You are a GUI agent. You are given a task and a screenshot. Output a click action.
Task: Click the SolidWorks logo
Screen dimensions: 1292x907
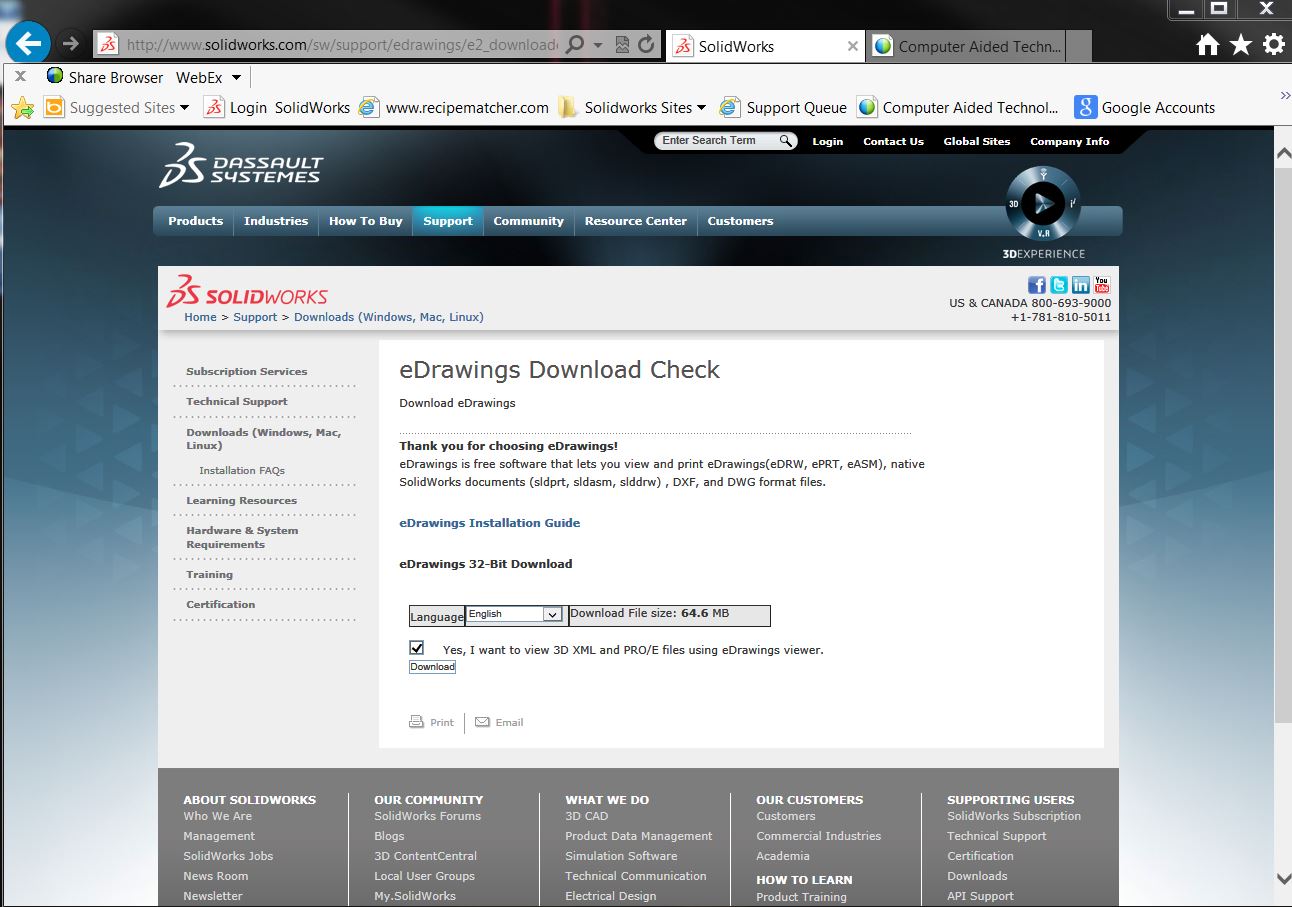pyautogui.click(x=247, y=291)
